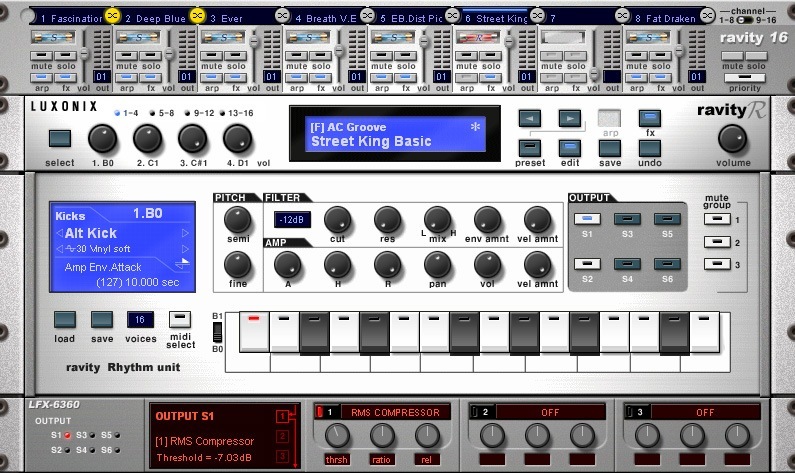
Task: Click the left arrow beside Alt Kick
Action: coord(59,233)
